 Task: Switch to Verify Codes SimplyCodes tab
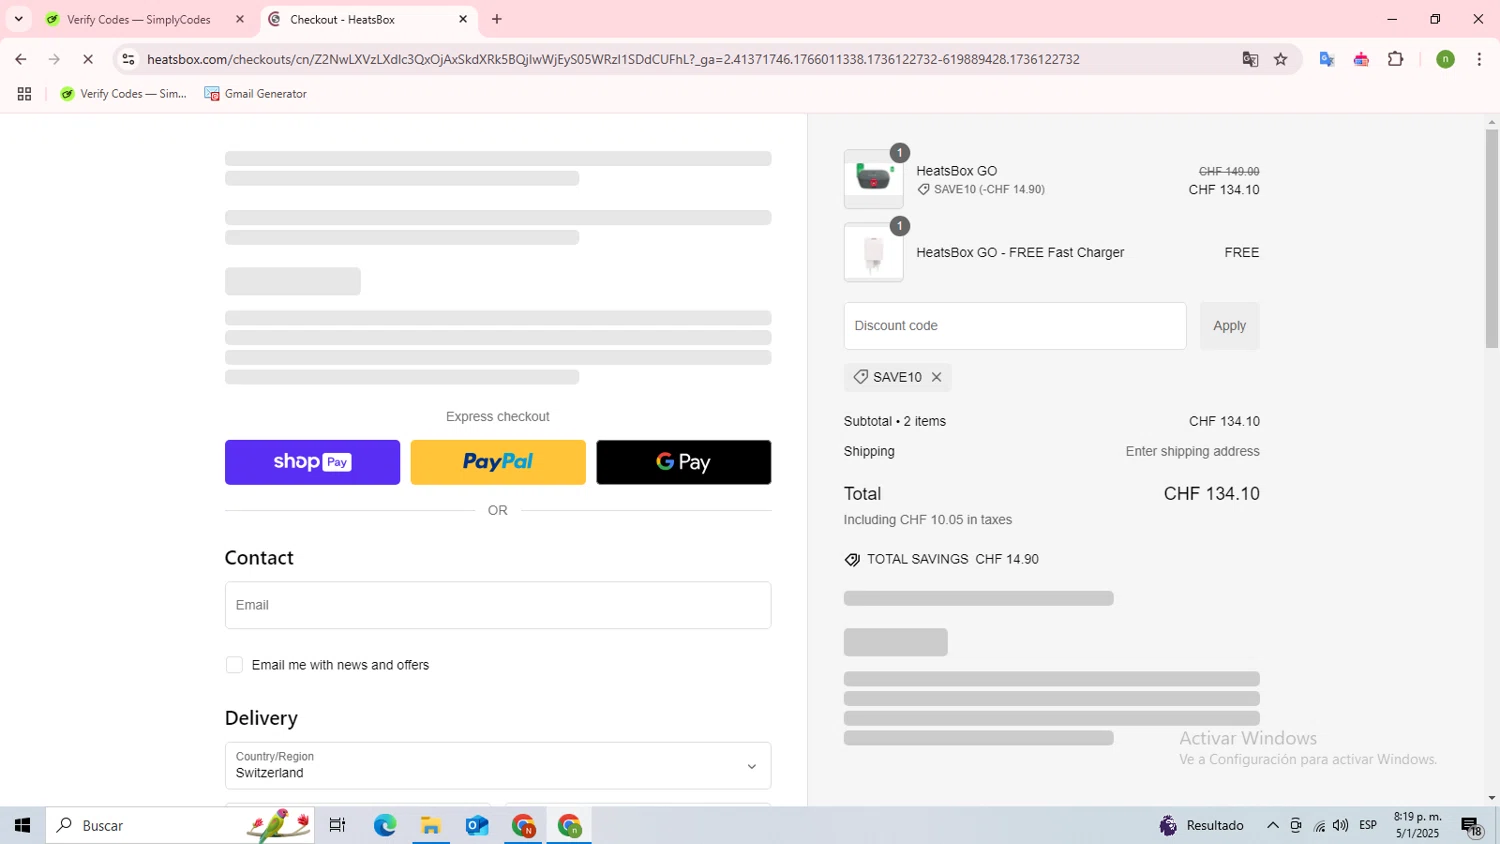click(138, 19)
